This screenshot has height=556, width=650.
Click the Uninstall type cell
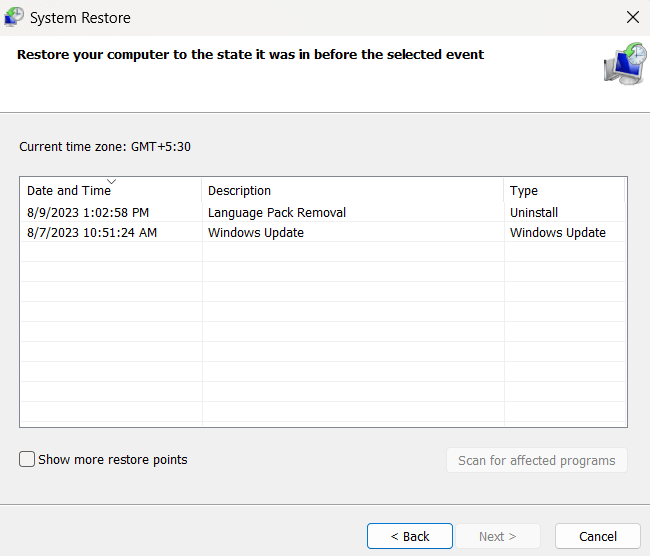(x=534, y=212)
